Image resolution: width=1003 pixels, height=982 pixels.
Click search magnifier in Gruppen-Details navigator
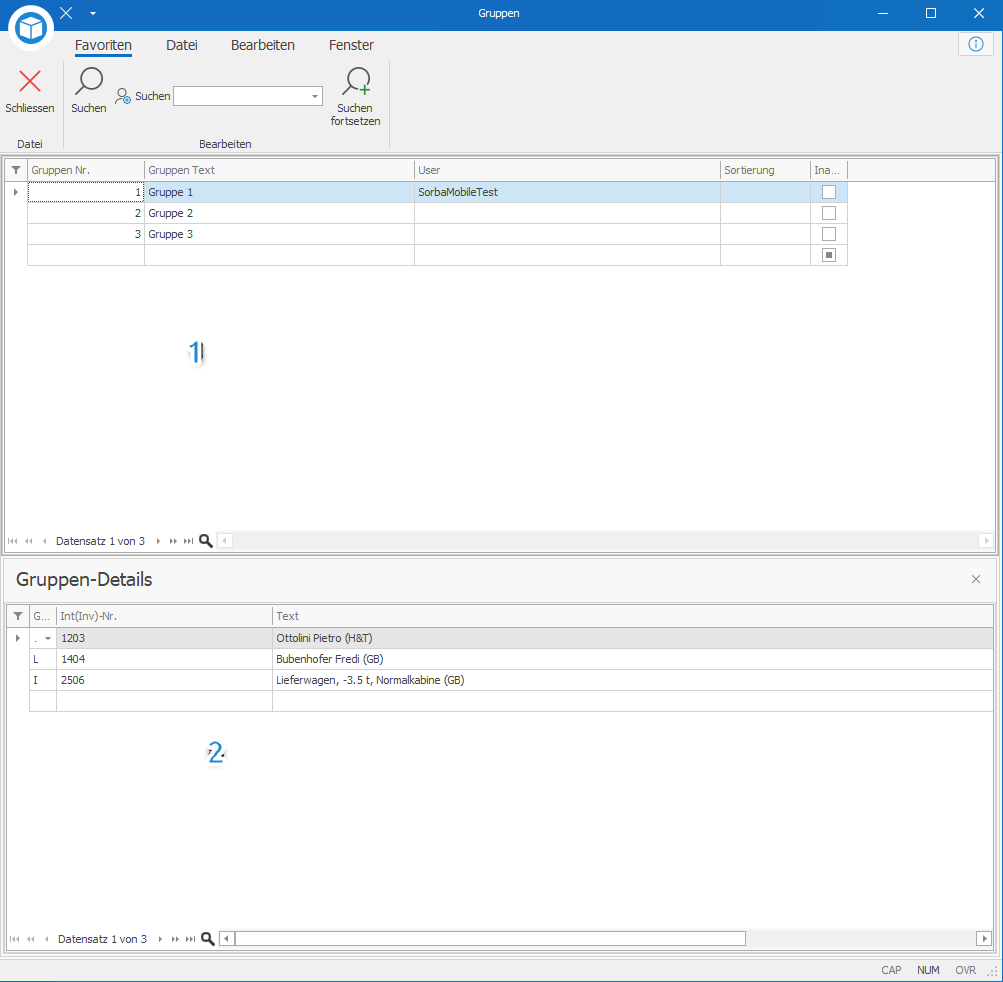(x=207, y=939)
